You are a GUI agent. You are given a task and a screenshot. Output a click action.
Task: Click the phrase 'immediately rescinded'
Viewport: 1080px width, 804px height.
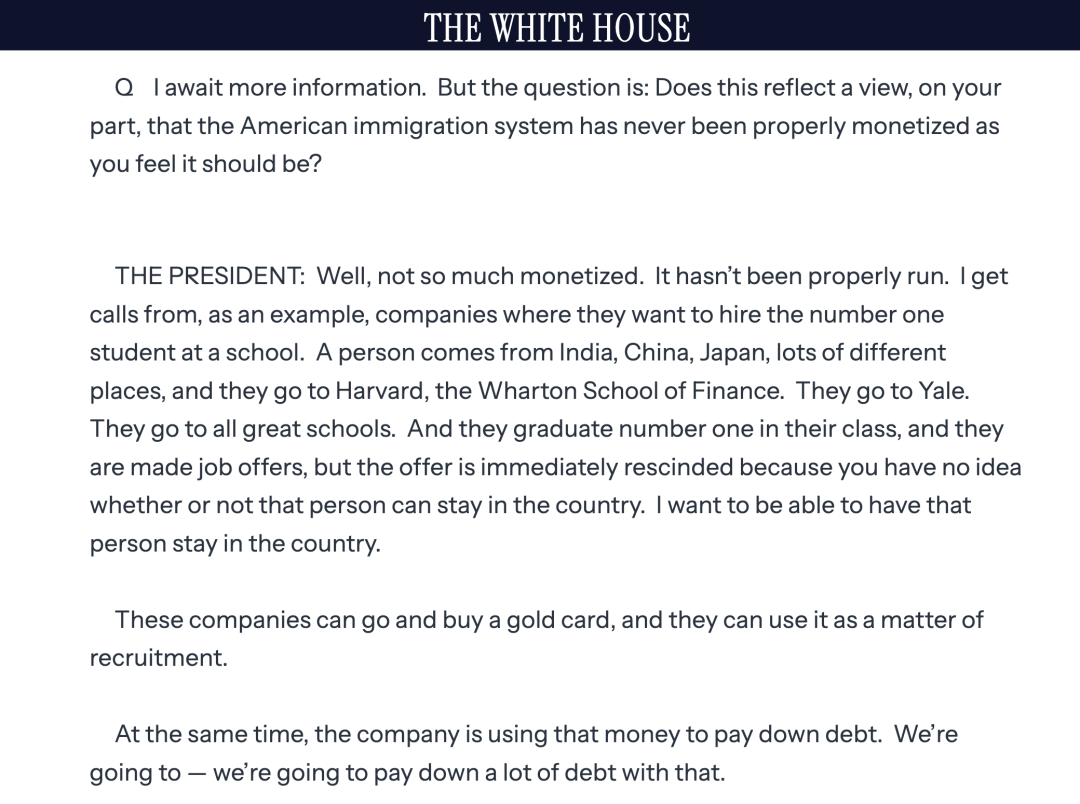(x=607, y=468)
